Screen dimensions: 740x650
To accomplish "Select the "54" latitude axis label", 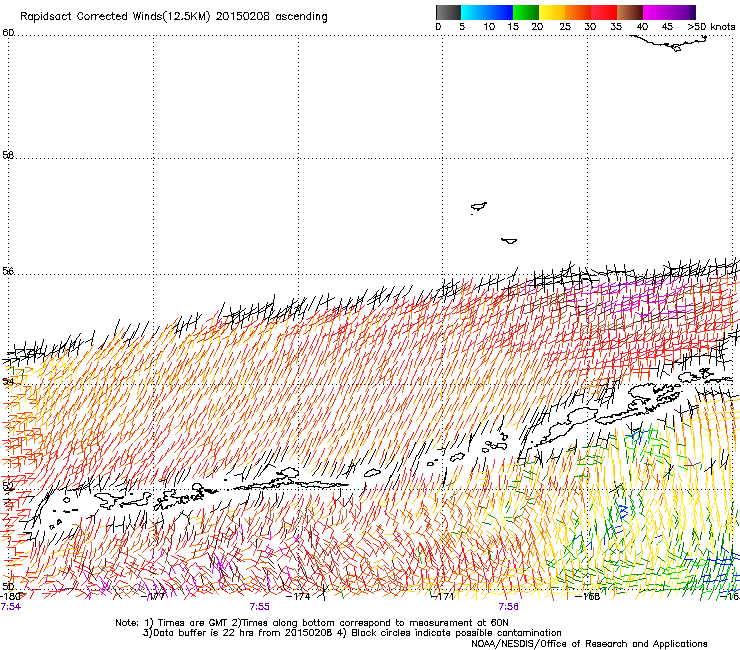I will [8, 381].
